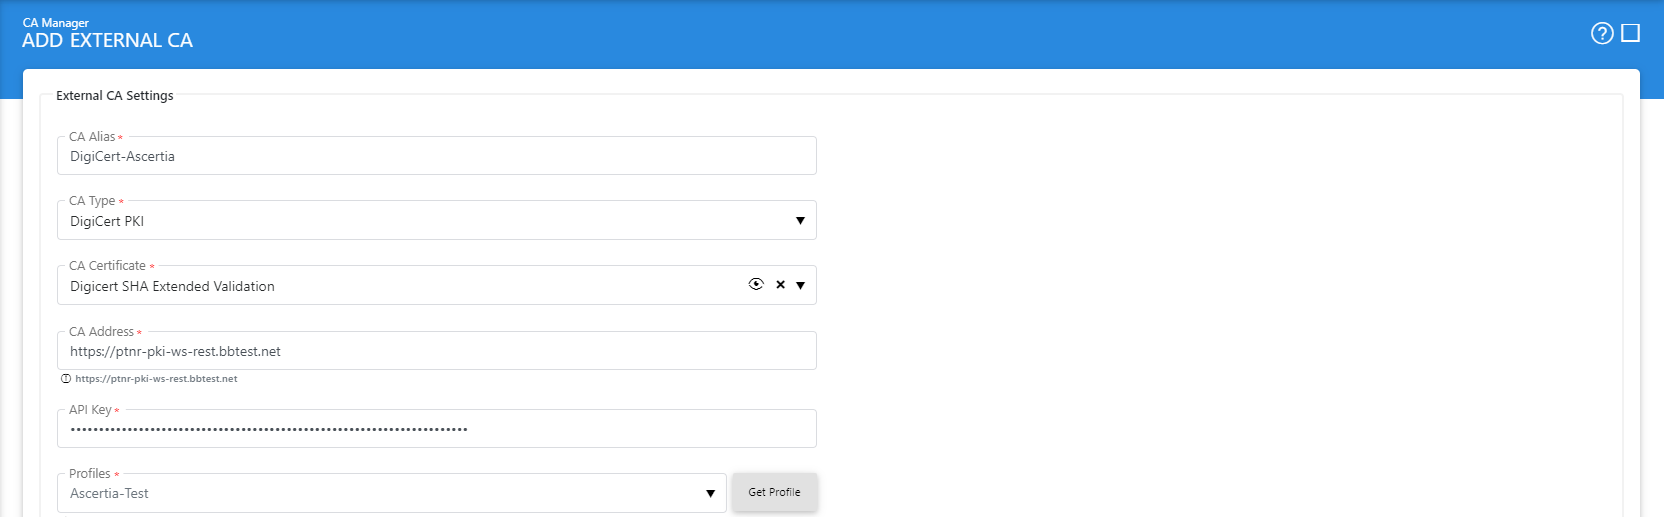
Task: Click the CA Alias field label
Action: pyautogui.click(x=92, y=137)
